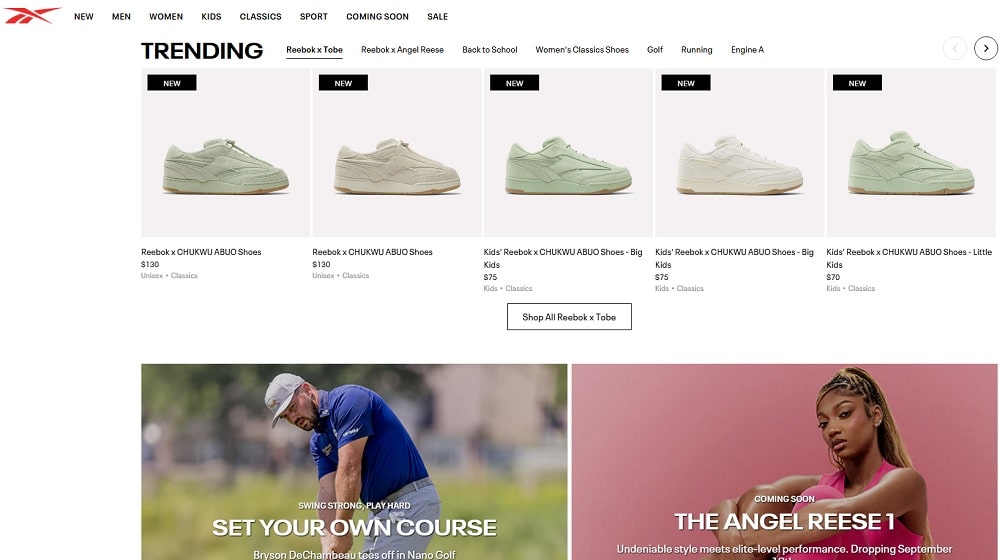Switch to the Golf trending tab
1000x560 pixels.
click(x=655, y=50)
